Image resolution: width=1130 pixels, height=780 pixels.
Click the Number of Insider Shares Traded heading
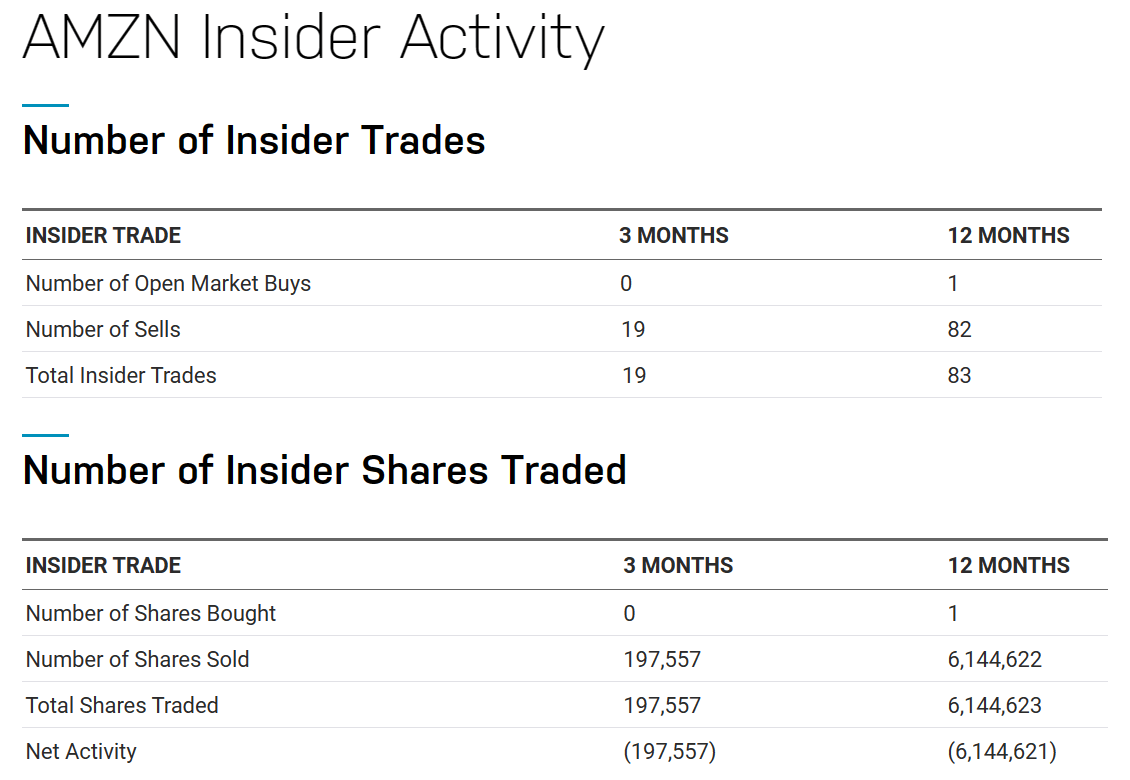(x=324, y=470)
